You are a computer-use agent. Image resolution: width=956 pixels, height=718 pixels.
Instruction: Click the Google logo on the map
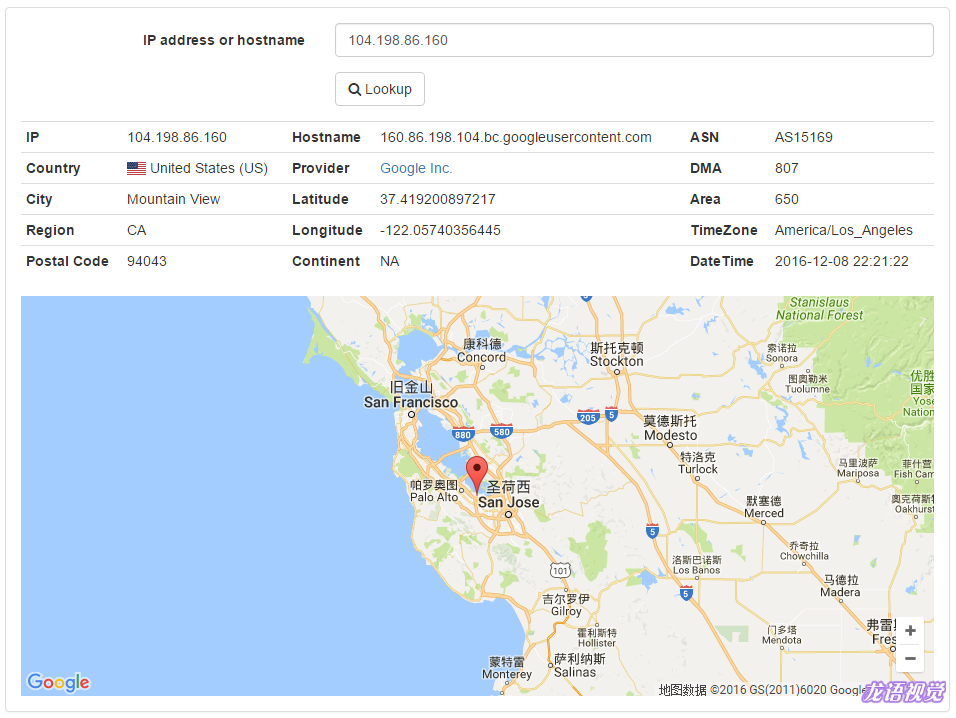[x=59, y=682]
